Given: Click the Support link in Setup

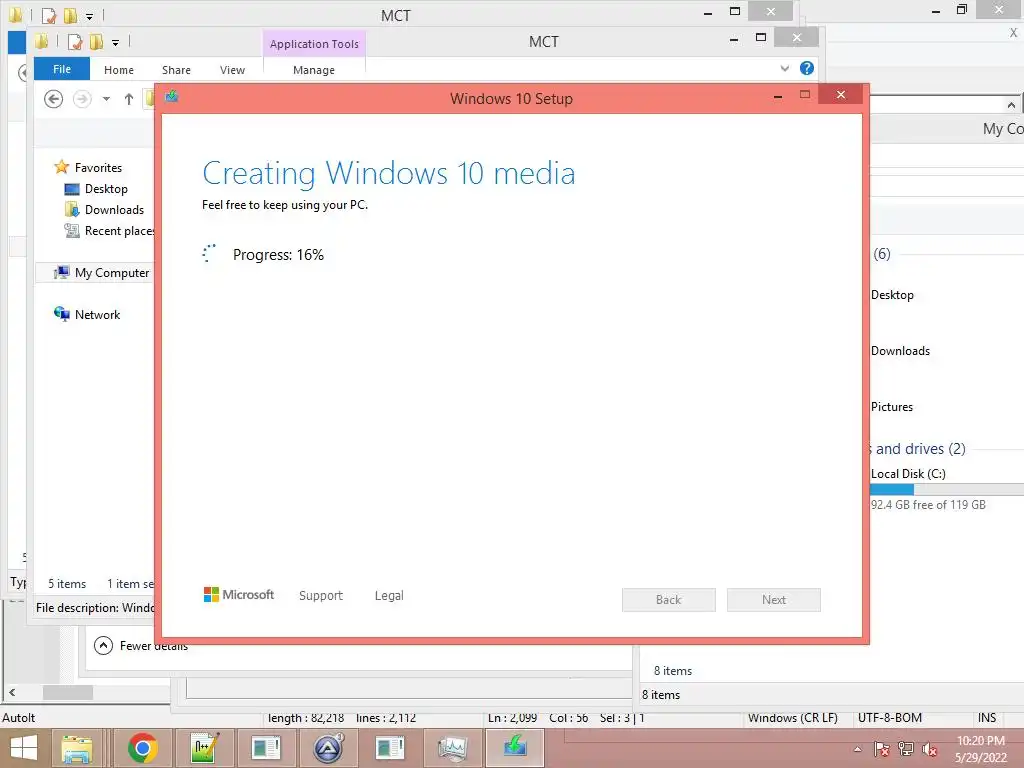Looking at the screenshot, I should pyautogui.click(x=321, y=596).
